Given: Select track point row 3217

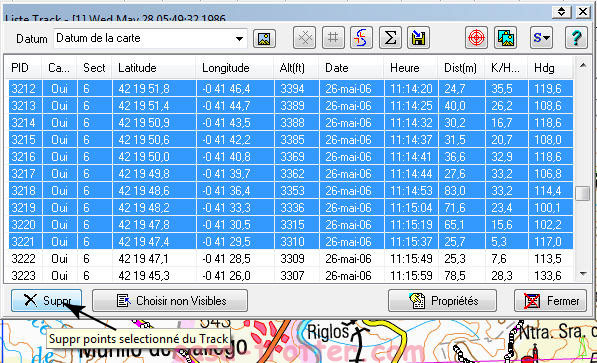Looking at the screenshot, I should (x=291, y=174).
